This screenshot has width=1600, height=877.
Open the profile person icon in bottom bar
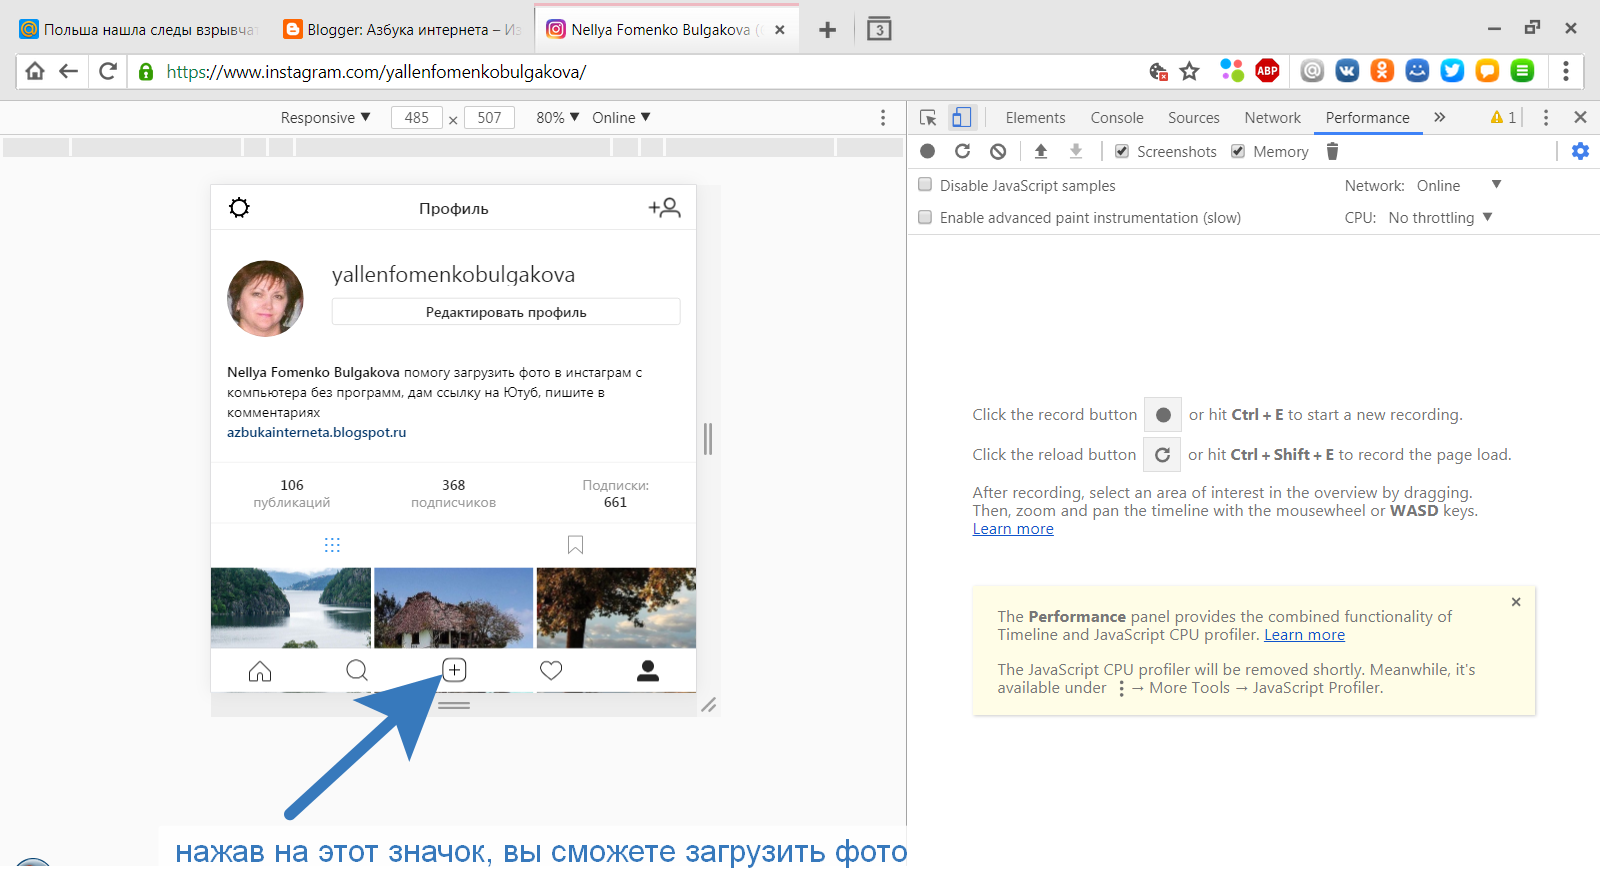pos(648,671)
